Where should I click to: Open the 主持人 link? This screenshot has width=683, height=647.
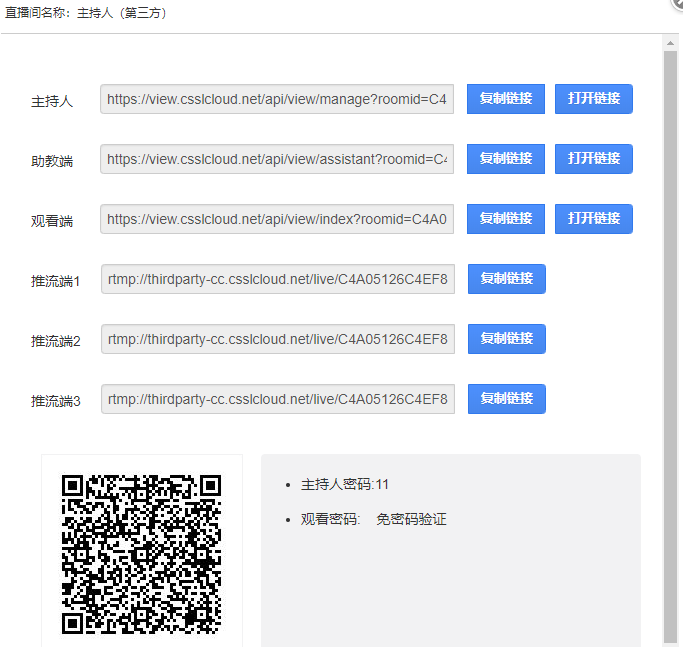pyautogui.click(x=594, y=99)
